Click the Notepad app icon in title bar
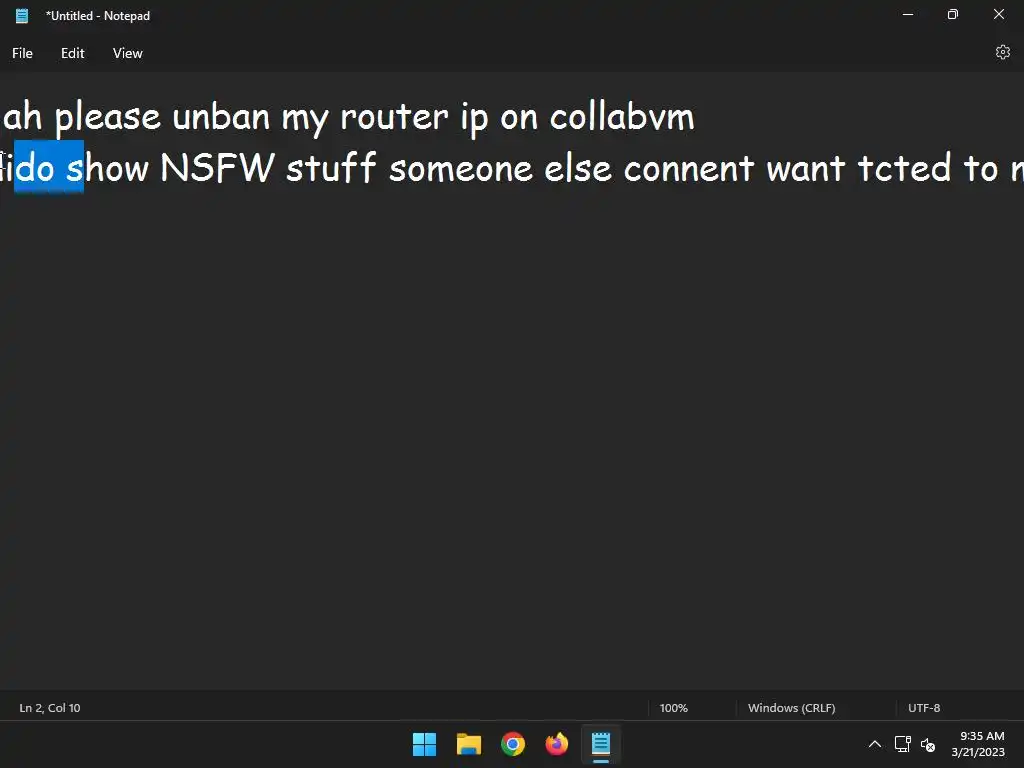This screenshot has height=768, width=1024. tap(22, 16)
